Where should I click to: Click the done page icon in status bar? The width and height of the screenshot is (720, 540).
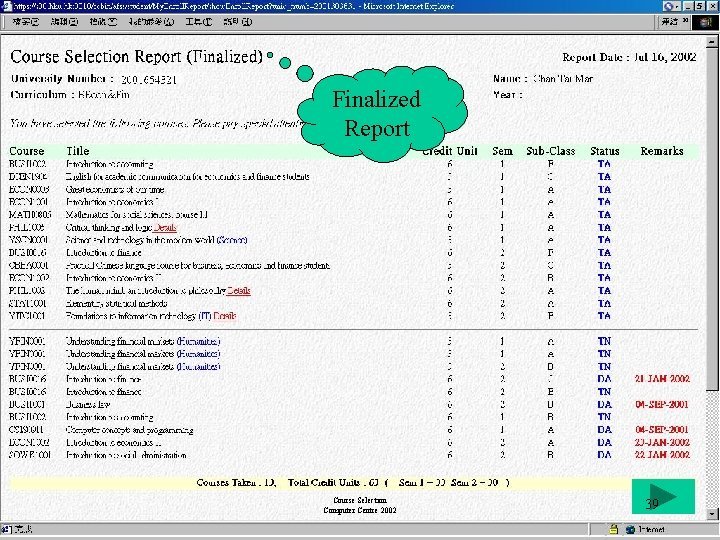[7, 529]
